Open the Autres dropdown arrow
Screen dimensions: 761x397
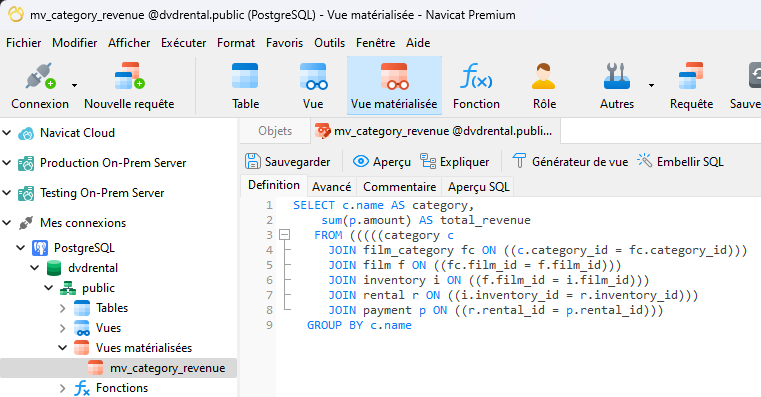pos(651,85)
